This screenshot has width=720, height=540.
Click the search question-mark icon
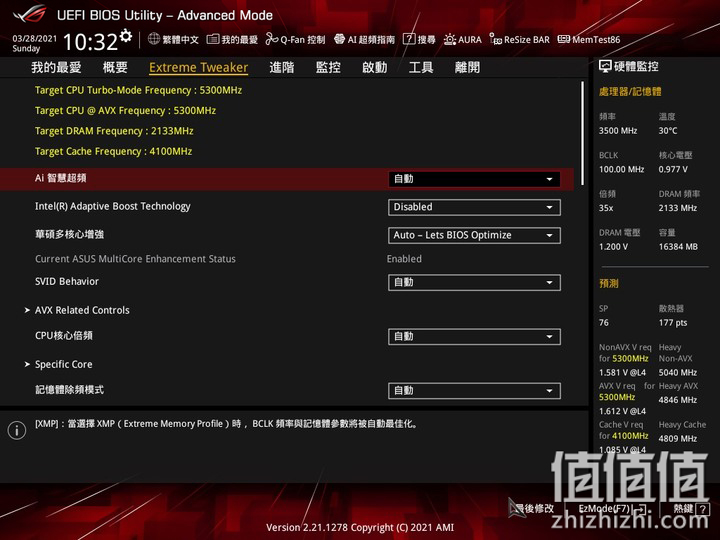[409, 39]
